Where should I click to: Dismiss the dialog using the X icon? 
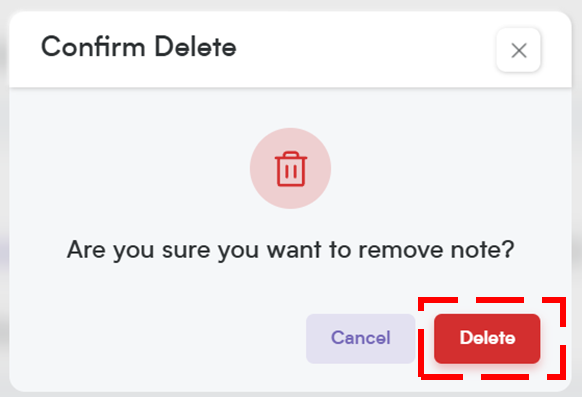point(519,50)
